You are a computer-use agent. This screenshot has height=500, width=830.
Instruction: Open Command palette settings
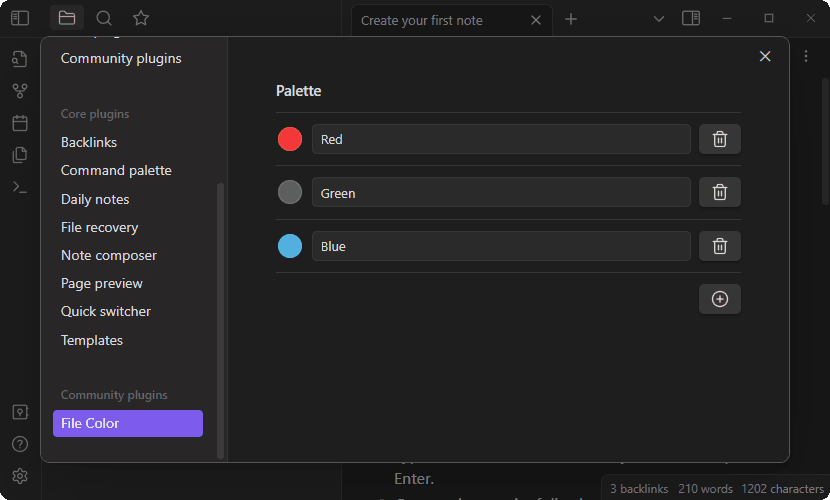point(116,170)
